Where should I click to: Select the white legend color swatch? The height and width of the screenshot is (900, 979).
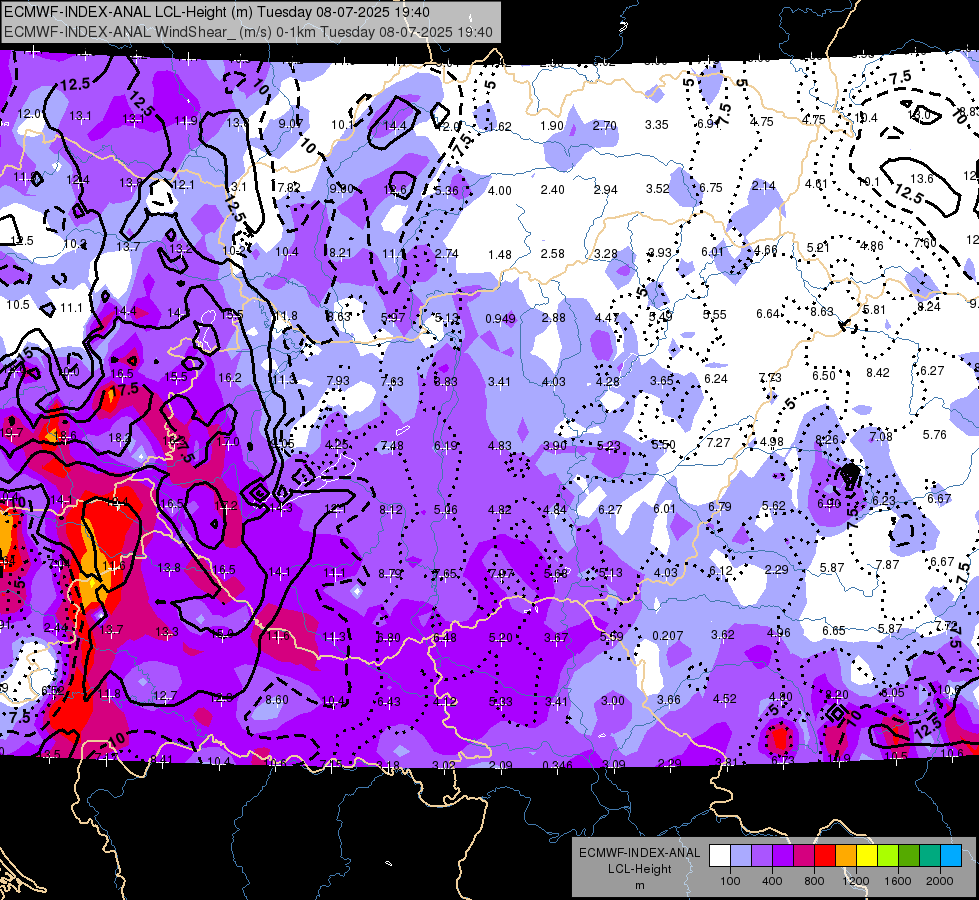[720, 856]
